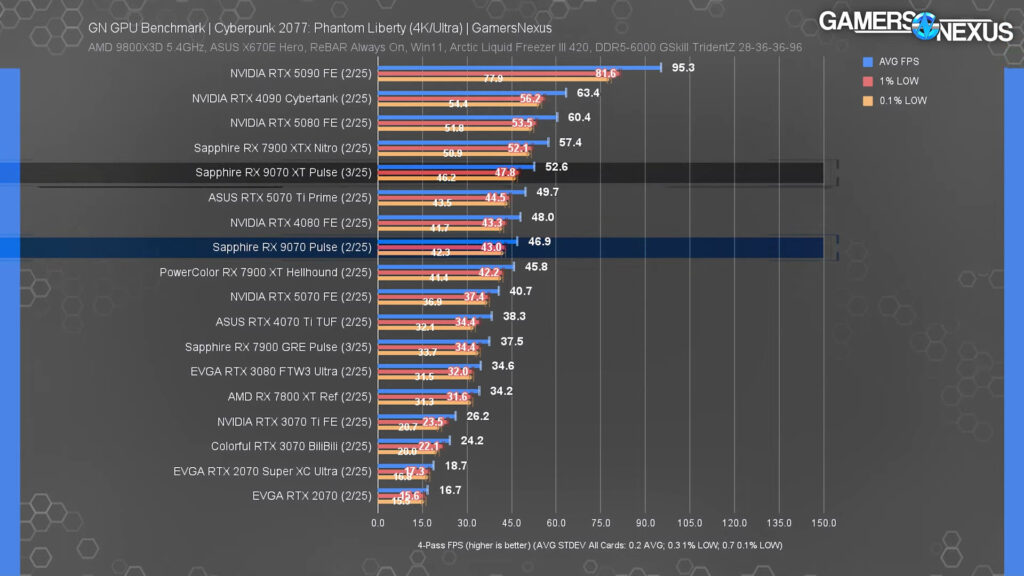Click the 4-Pass FPS axis caption
This screenshot has width=1024, height=576.
tap(600, 545)
